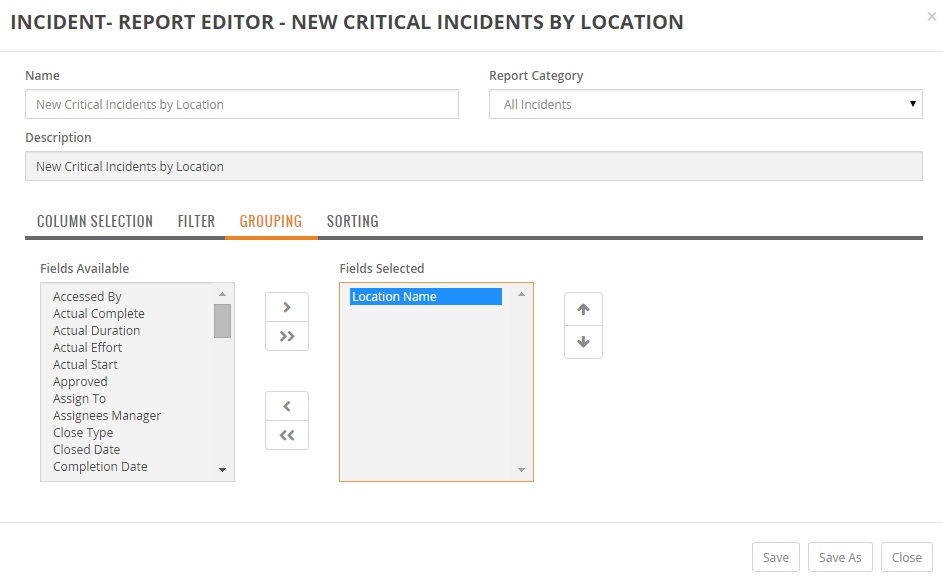Switch to the Column Selection tab
Image resolution: width=943 pixels, height=581 pixels.
[95, 221]
